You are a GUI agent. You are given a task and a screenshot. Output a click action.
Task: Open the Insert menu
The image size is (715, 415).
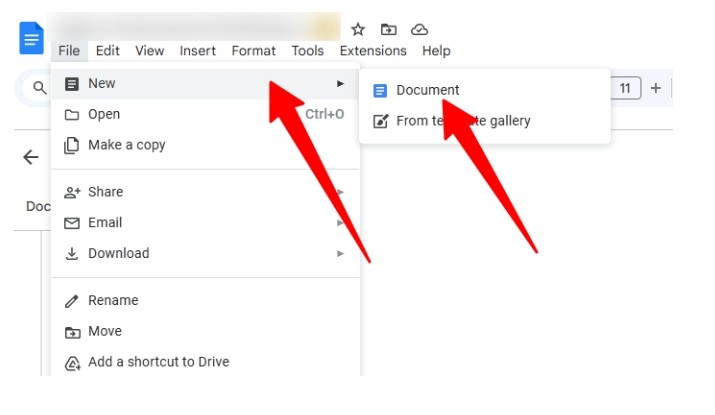(197, 51)
